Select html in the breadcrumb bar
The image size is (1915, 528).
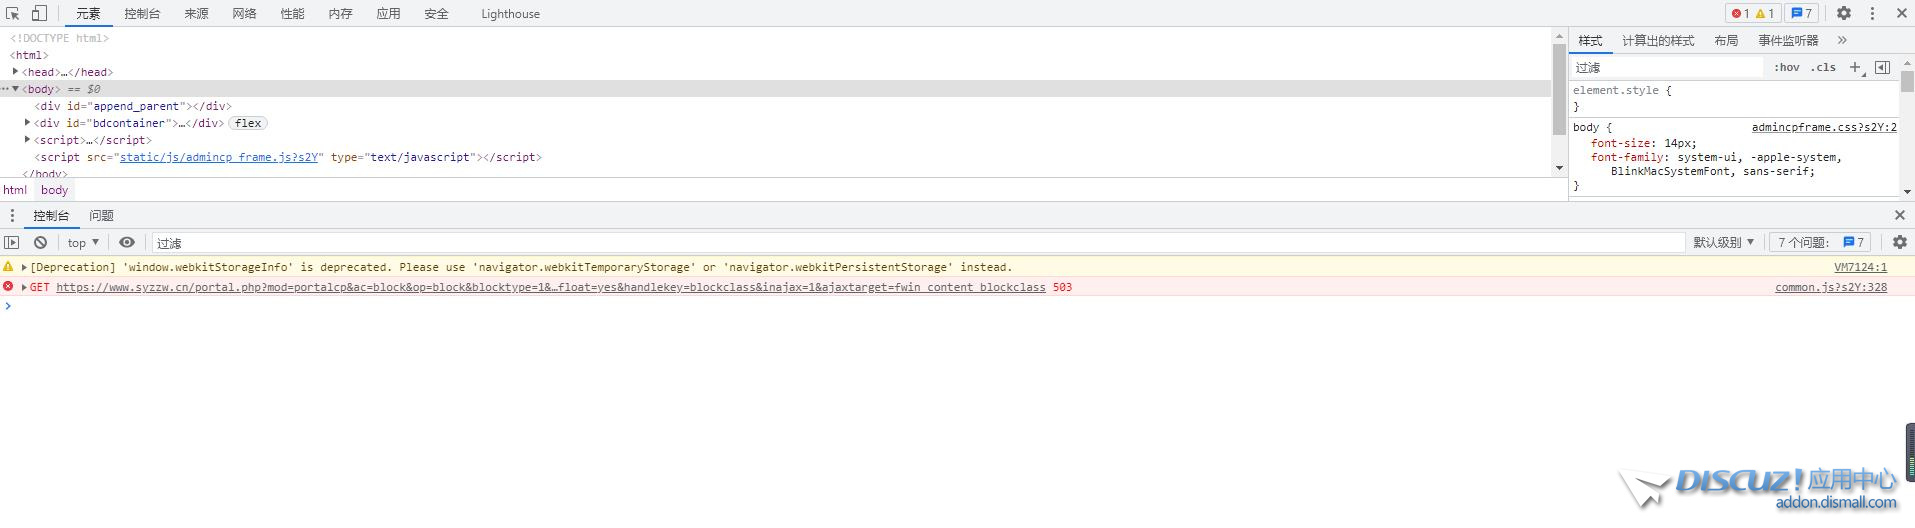(15, 190)
